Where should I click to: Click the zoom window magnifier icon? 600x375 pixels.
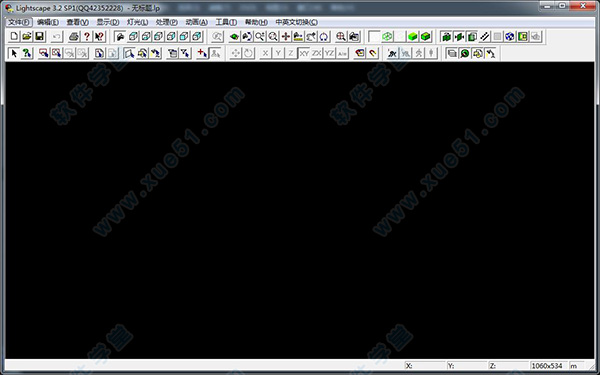[273, 36]
